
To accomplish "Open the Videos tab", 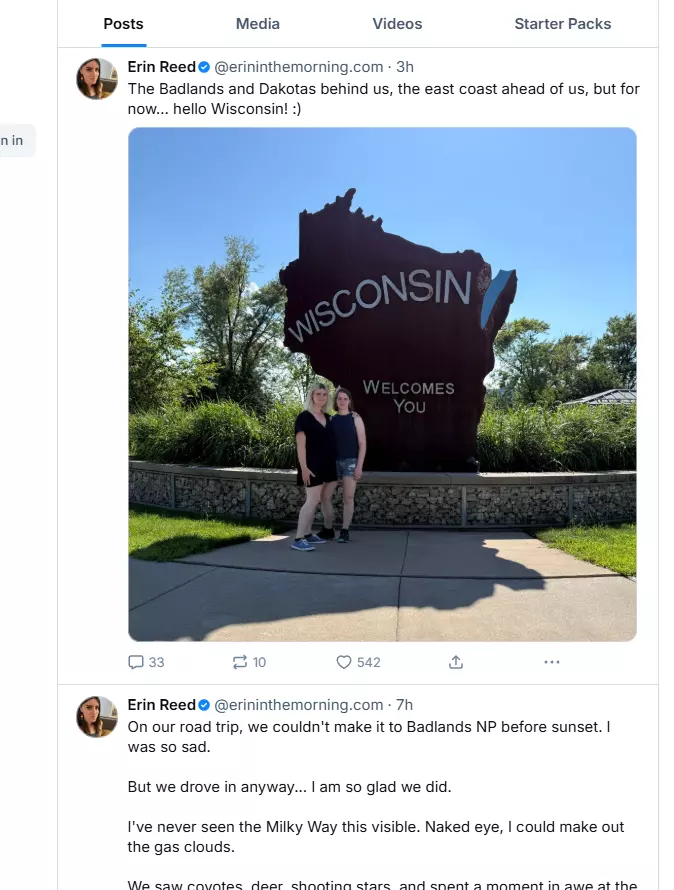I will click(397, 24).
